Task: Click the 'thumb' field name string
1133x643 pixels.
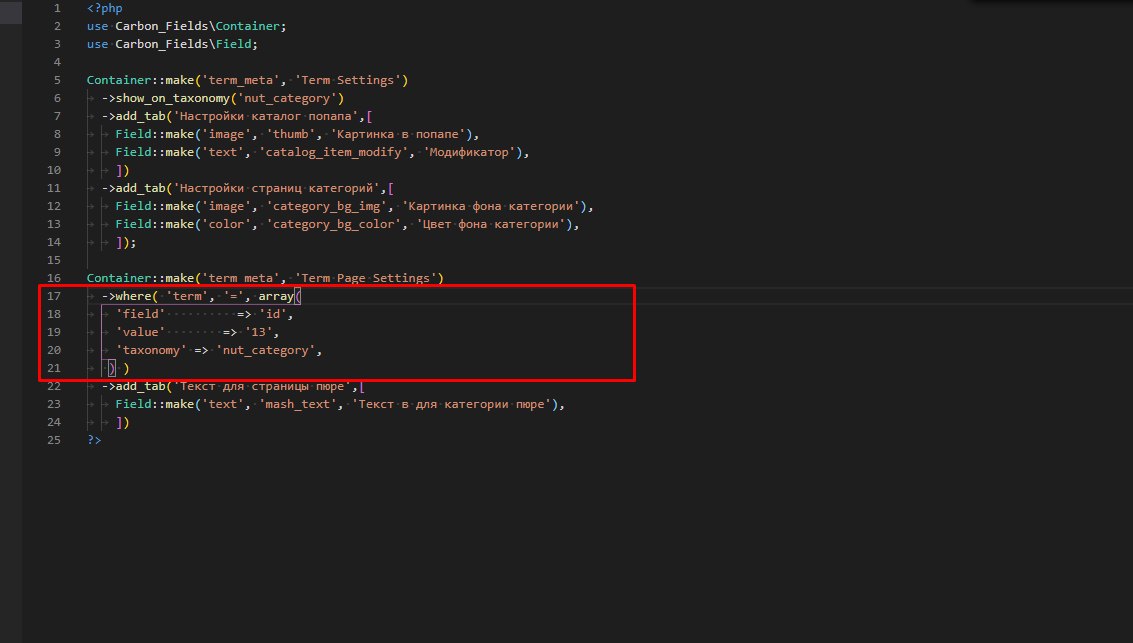Action: (290, 134)
